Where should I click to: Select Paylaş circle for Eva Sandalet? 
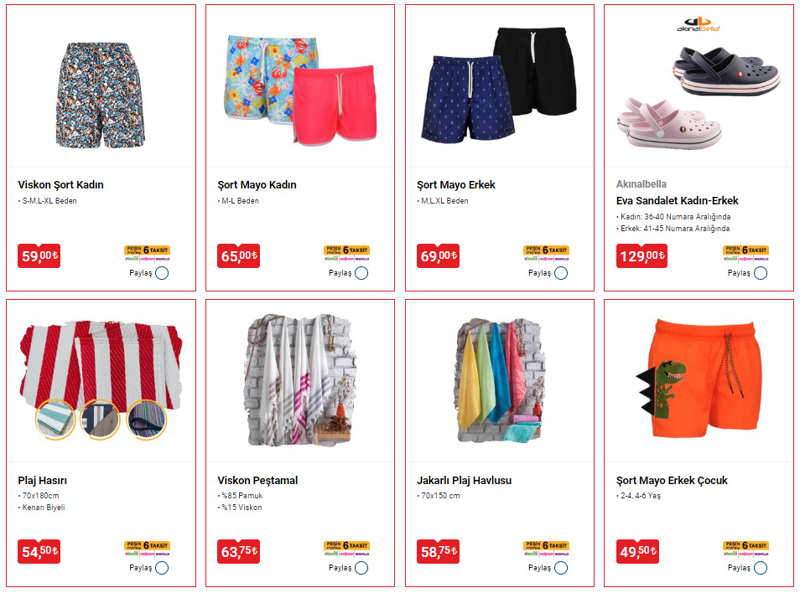[760, 273]
